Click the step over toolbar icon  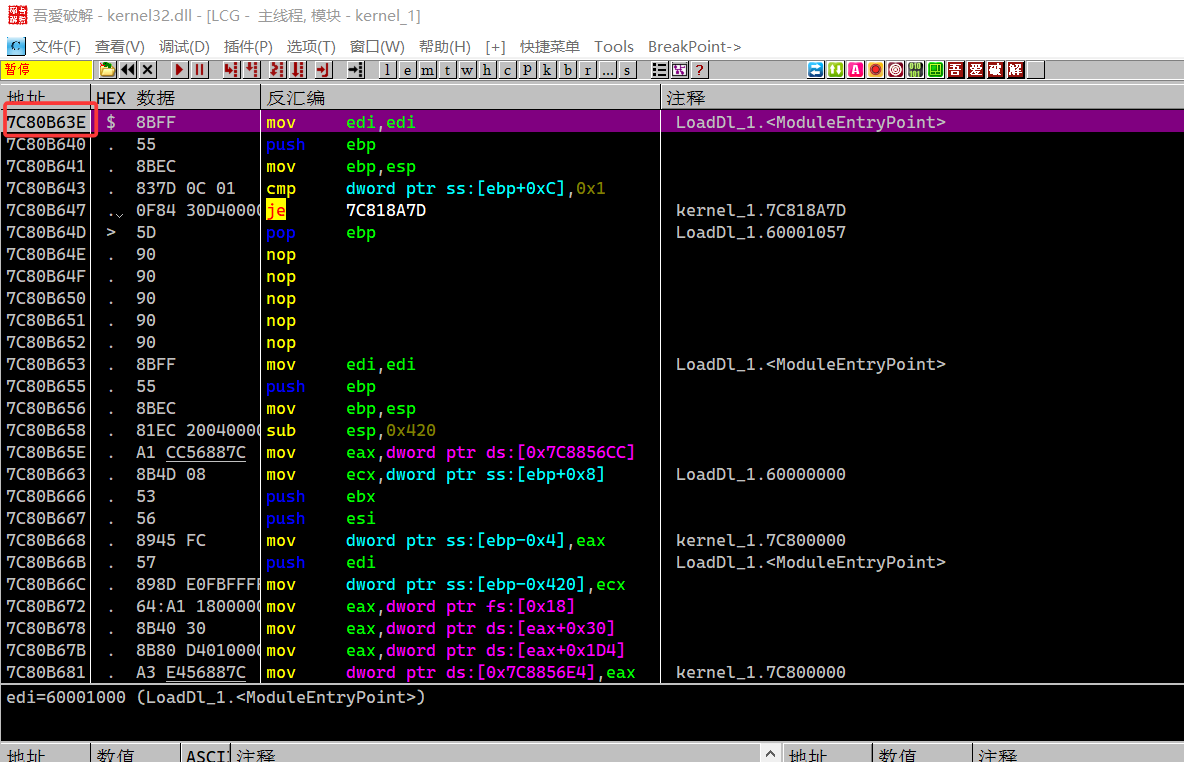[x=252, y=70]
